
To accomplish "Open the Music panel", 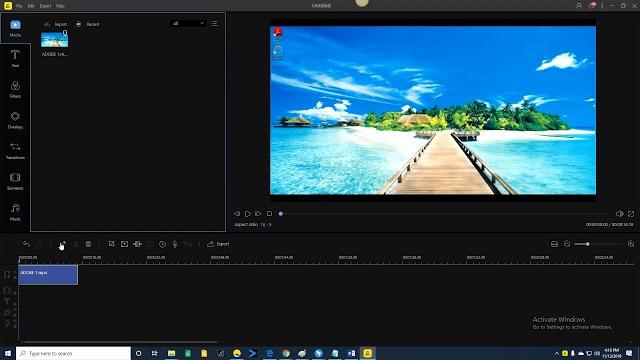I will click(x=15, y=212).
